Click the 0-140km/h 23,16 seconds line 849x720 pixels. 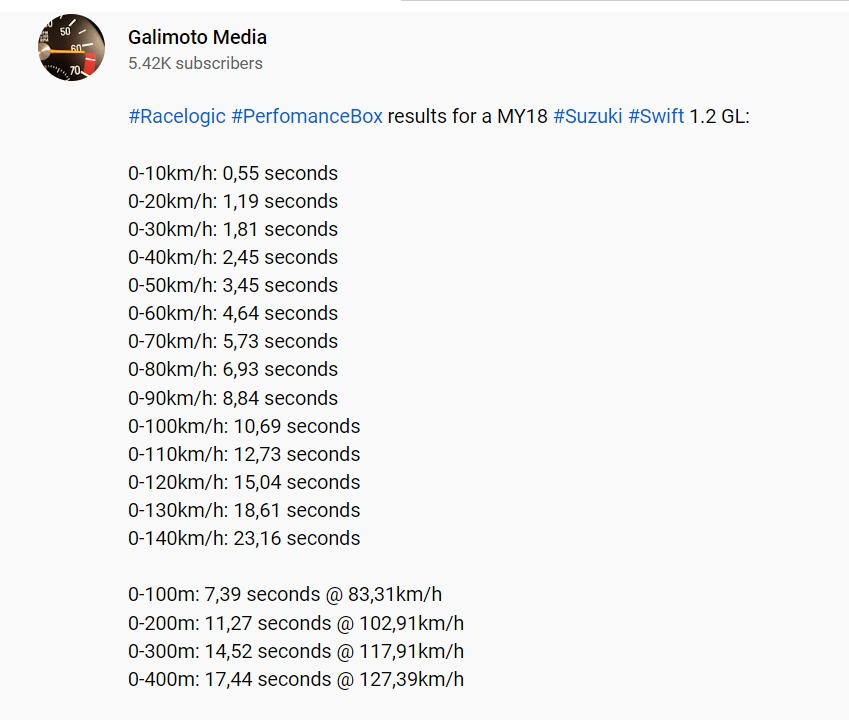pos(244,539)
